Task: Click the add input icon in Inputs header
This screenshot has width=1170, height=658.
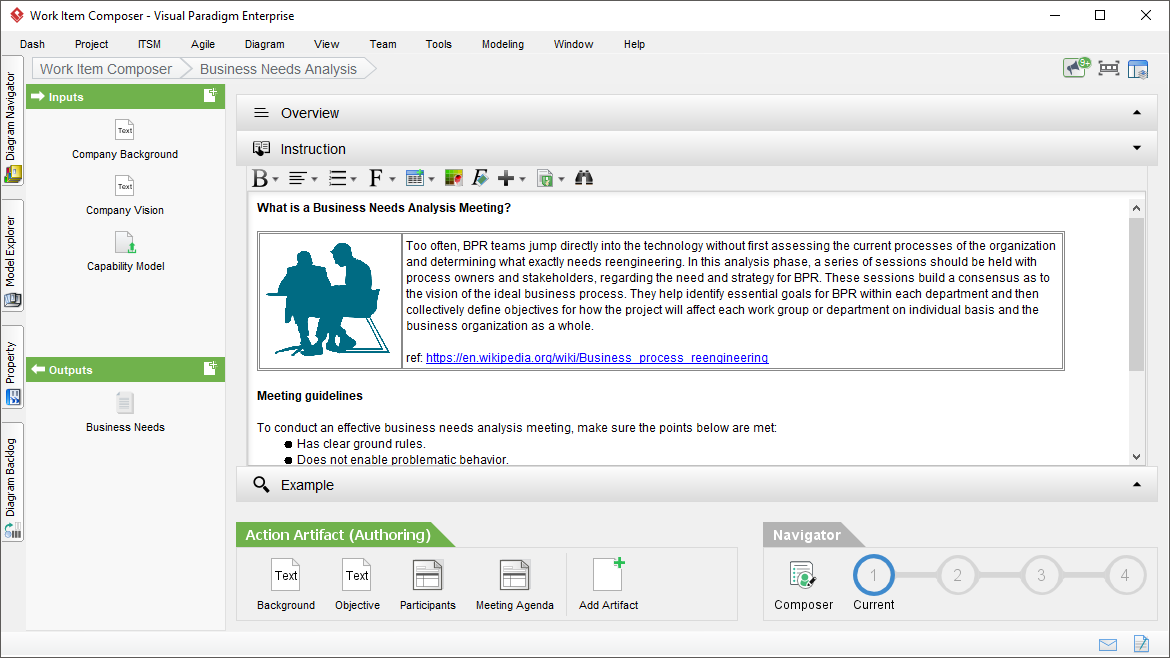Action: click(x=210, y=95)
